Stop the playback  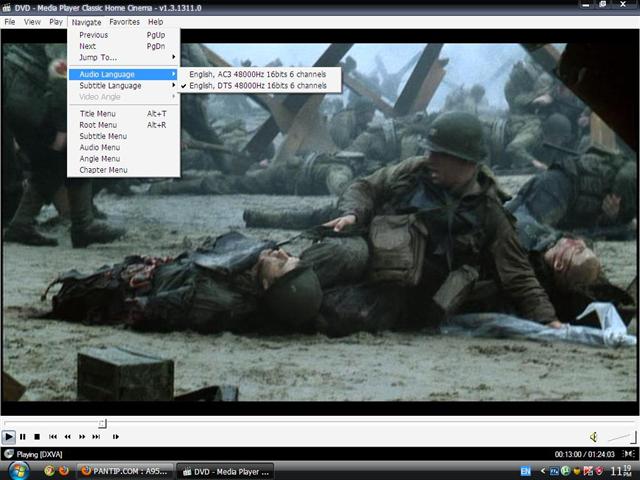[37, 437]
